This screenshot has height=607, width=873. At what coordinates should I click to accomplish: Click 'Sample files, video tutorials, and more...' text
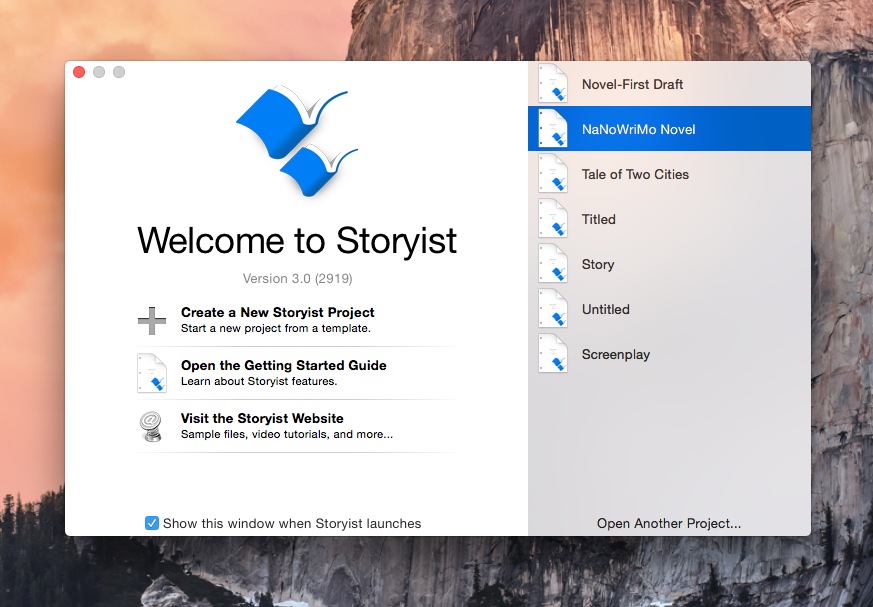coord(287,434)
